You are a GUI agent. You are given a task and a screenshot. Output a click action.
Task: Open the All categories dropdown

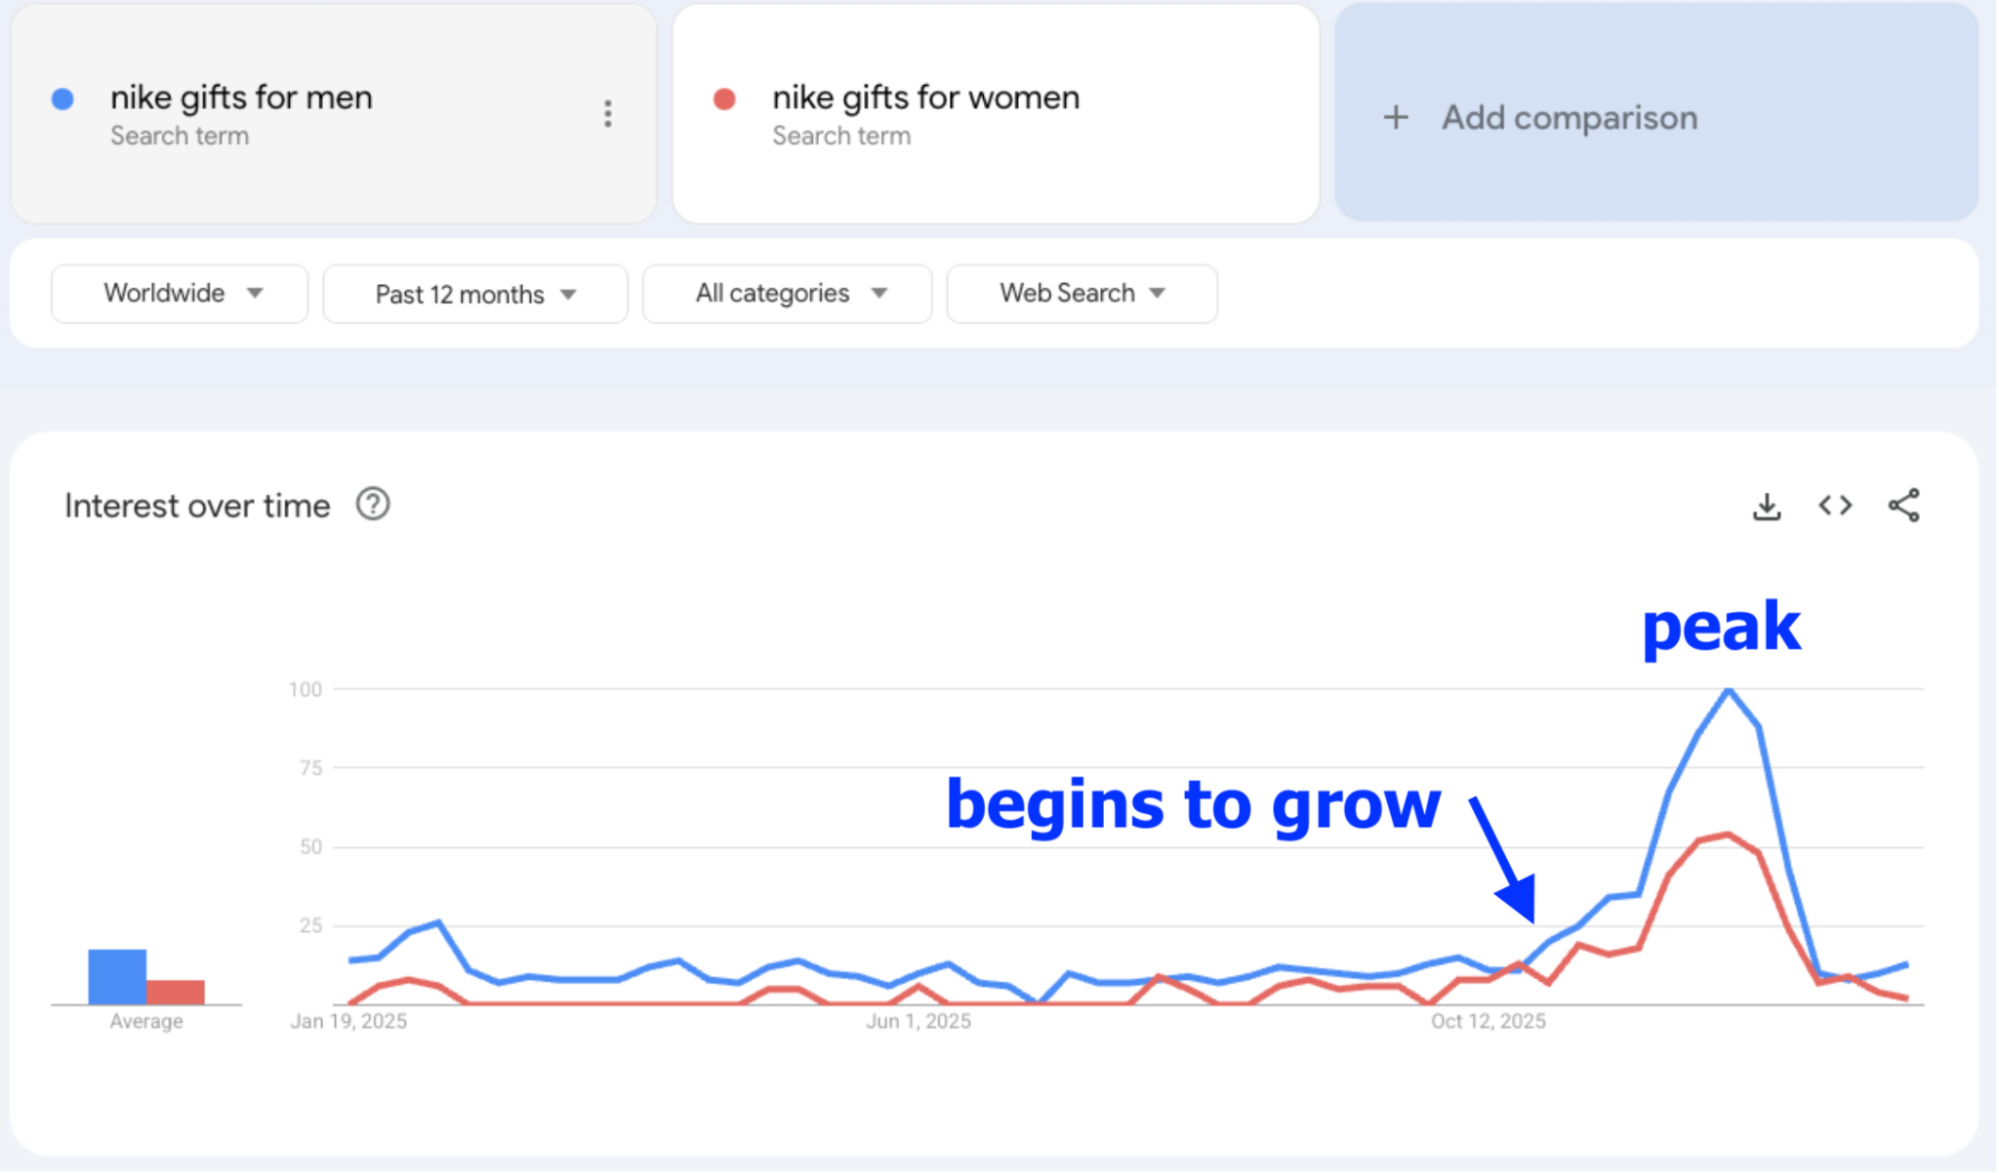click(787, 293)
